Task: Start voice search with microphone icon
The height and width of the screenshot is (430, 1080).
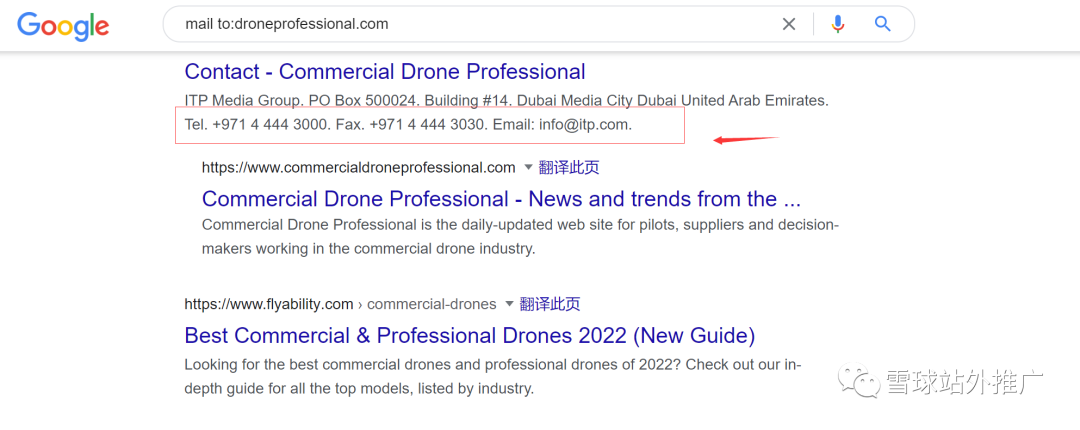Action: 838,24
